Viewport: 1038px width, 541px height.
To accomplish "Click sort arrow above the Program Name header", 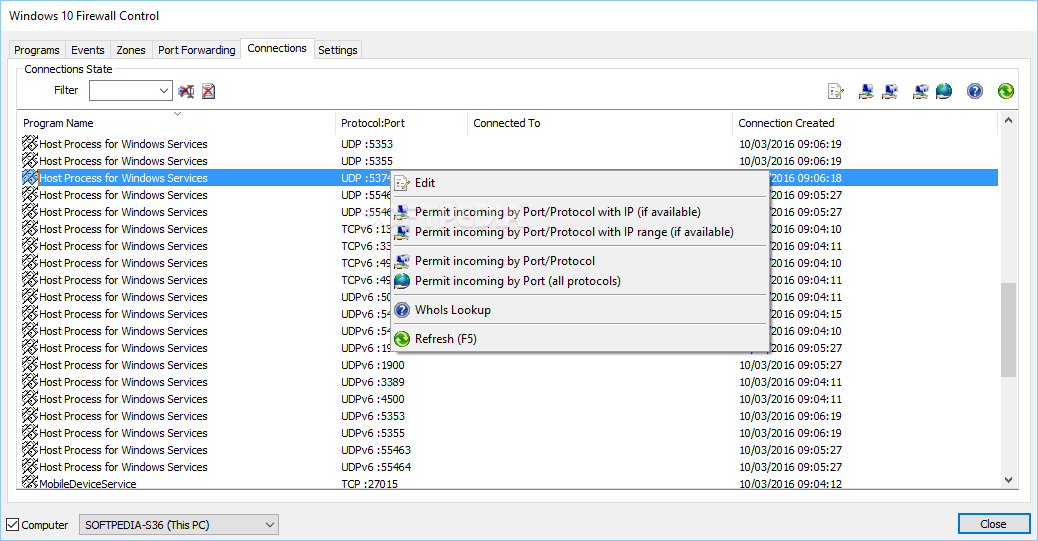I will (x=177, y=114).
